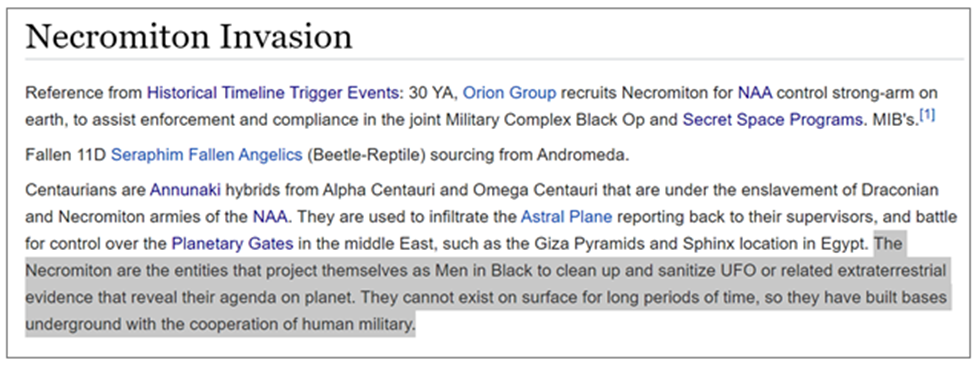Image resolution: width=977 pixels, height=366 pixels.
Task: Open the Seraphim Fallen Angelics link
Action: [x=206, y=155]
